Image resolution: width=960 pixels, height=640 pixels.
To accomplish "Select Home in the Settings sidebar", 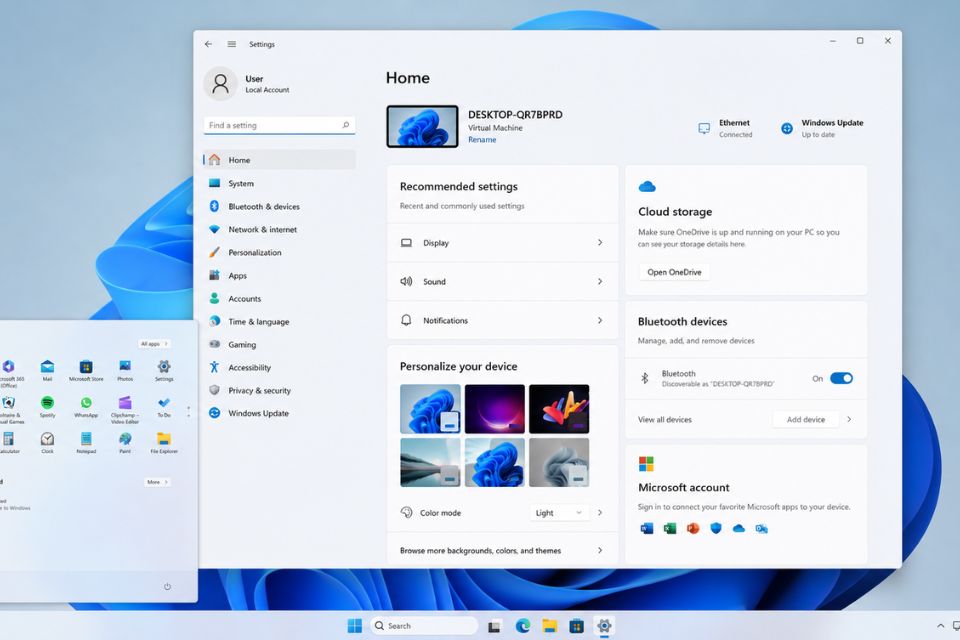I will [279, 160].
